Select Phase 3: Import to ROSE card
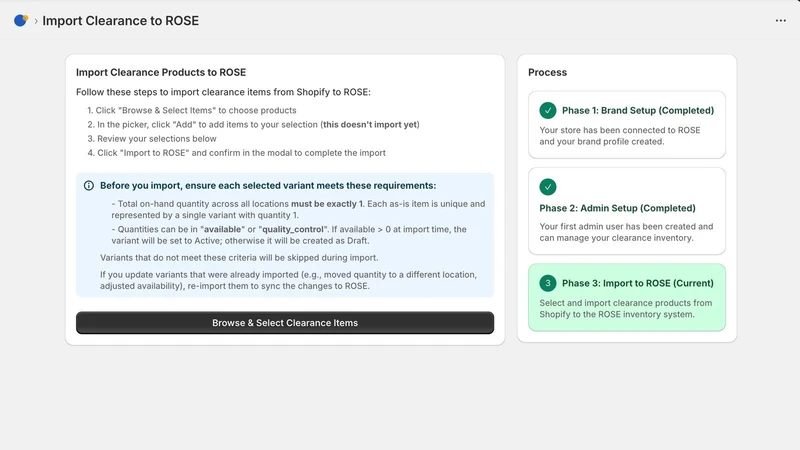The height and width of the screenshot is (450, 800). point(627,297)
